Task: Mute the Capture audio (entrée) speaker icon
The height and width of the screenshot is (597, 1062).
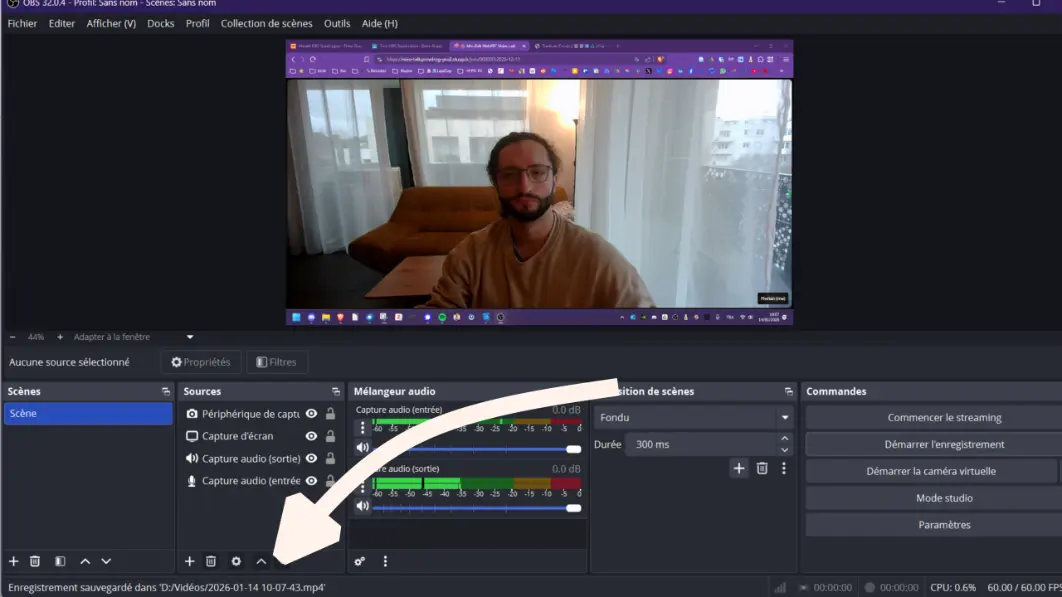Action: click(362, 447)
